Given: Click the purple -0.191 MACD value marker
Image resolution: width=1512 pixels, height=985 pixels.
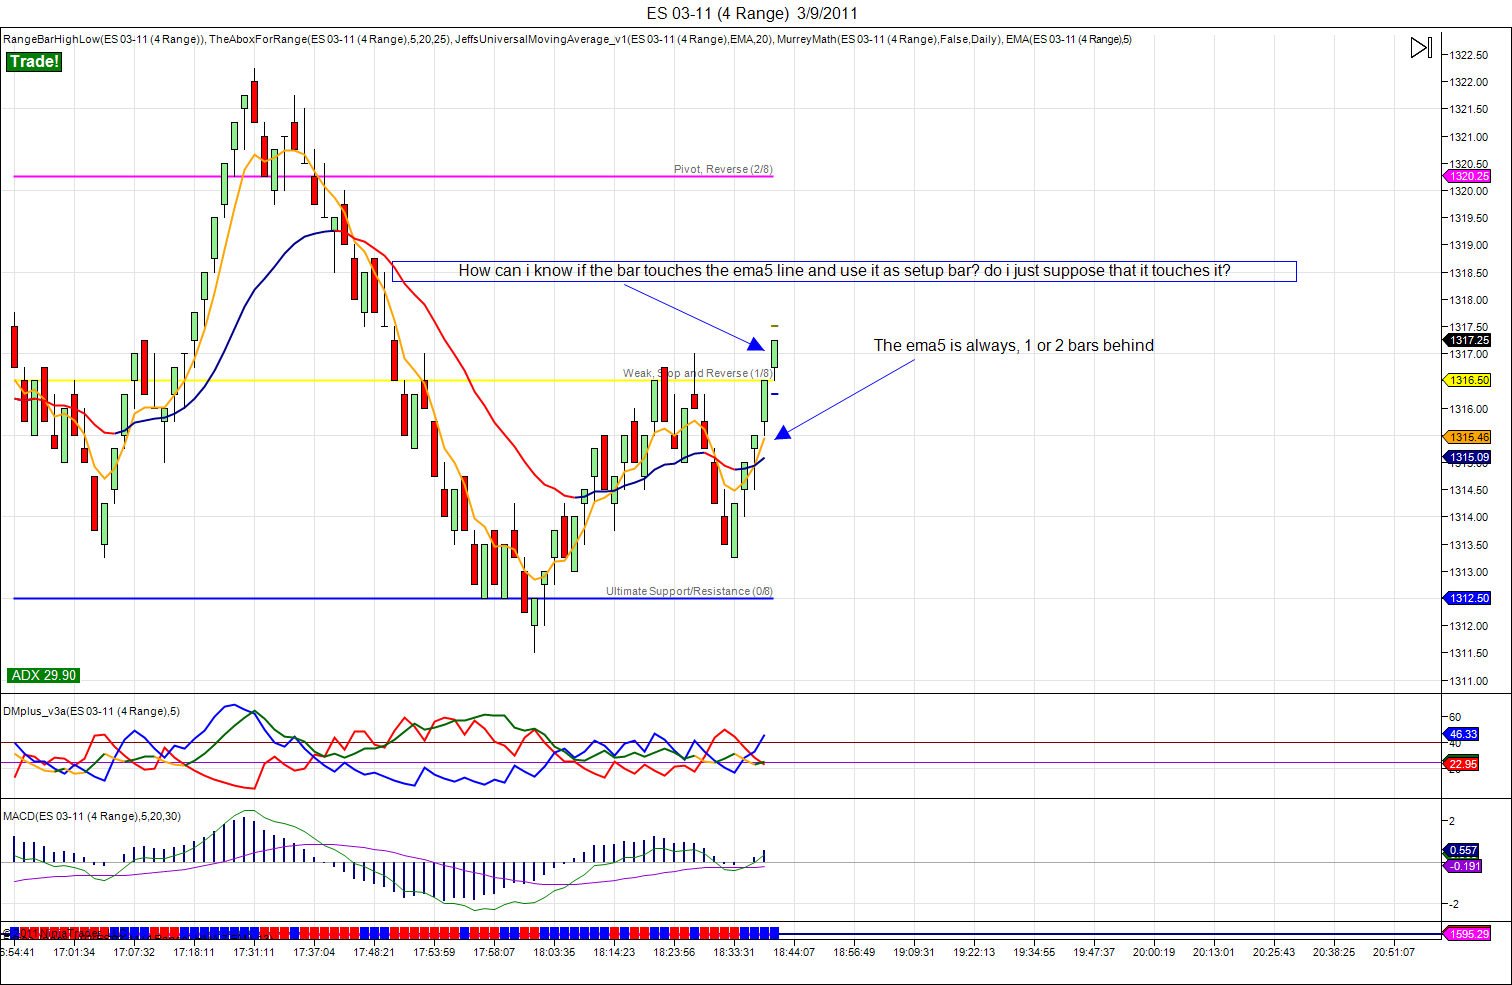Looking at the screenshot, I should click(1464, 866).
